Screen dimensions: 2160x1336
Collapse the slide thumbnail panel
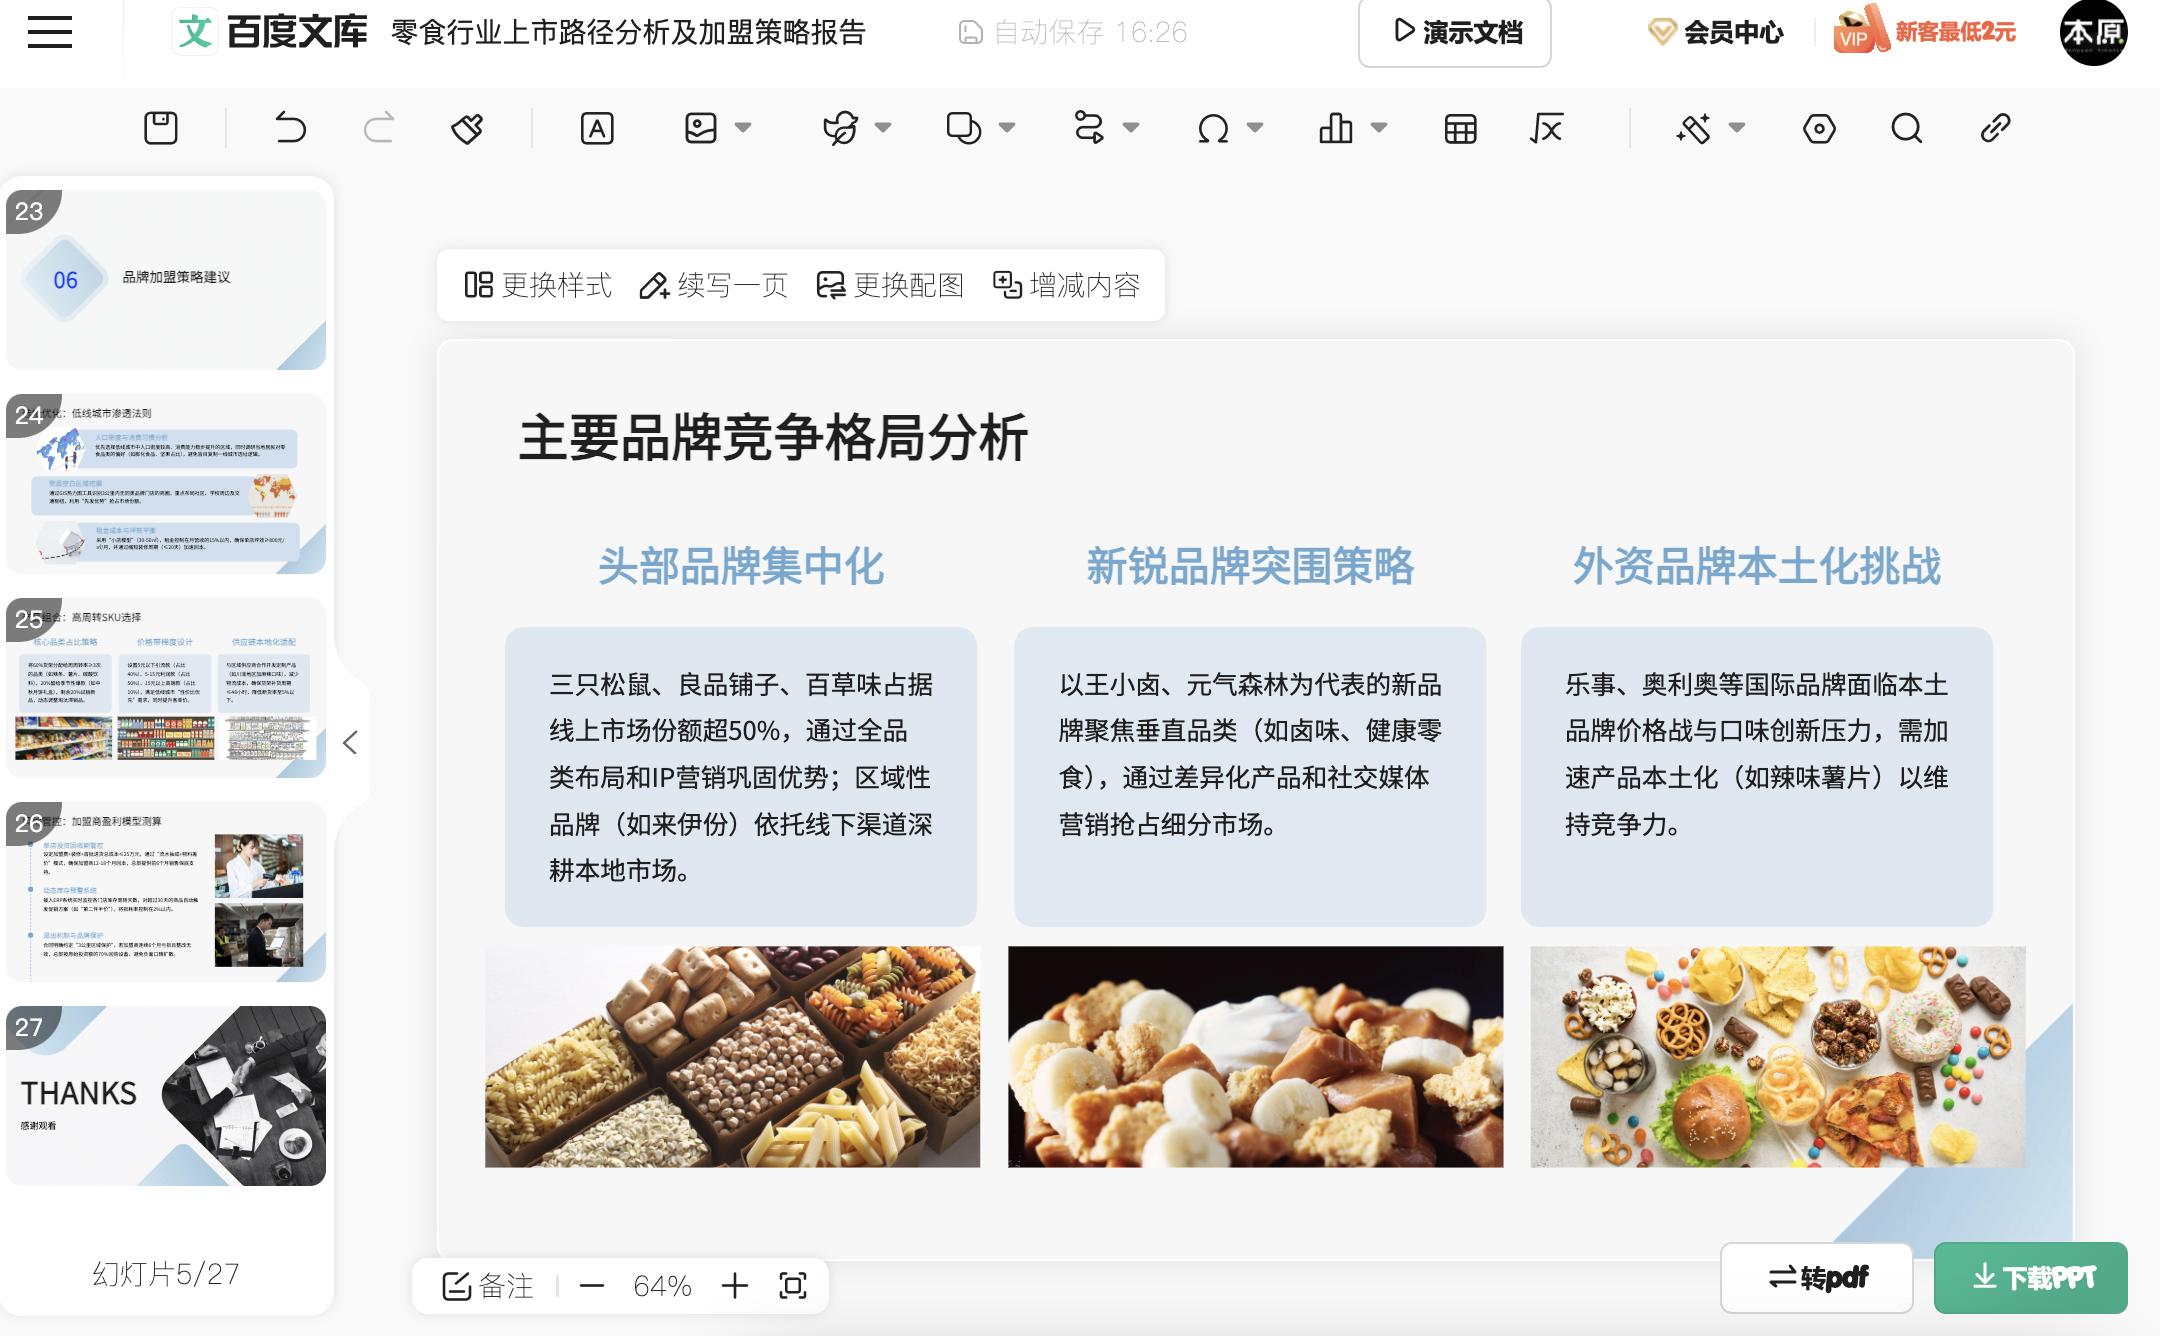[350, 742]
